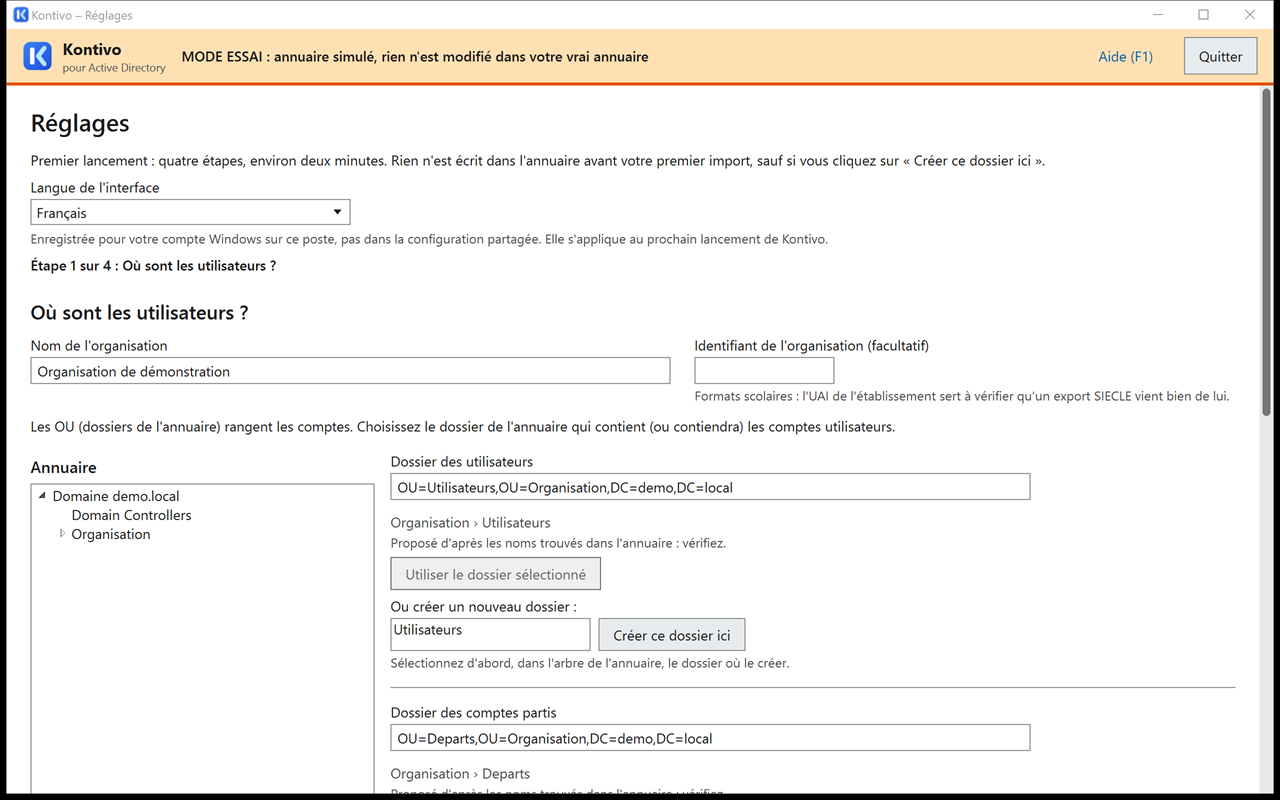This screenshot has width=1280, height=800.
Task: Click the Kontivo icon in the title bar
Action: (x=21, y=15)
